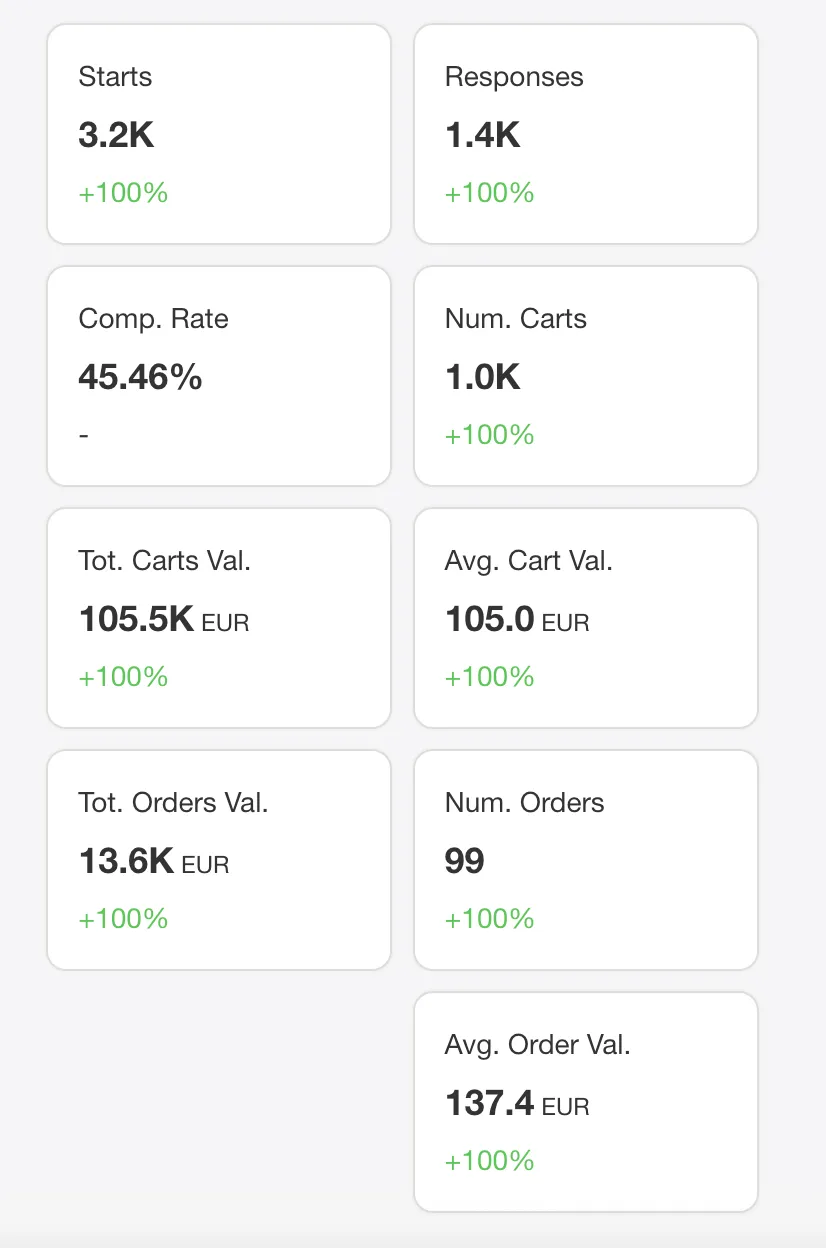Click the Avg. Cart Val. label

[x=528, y=561]
